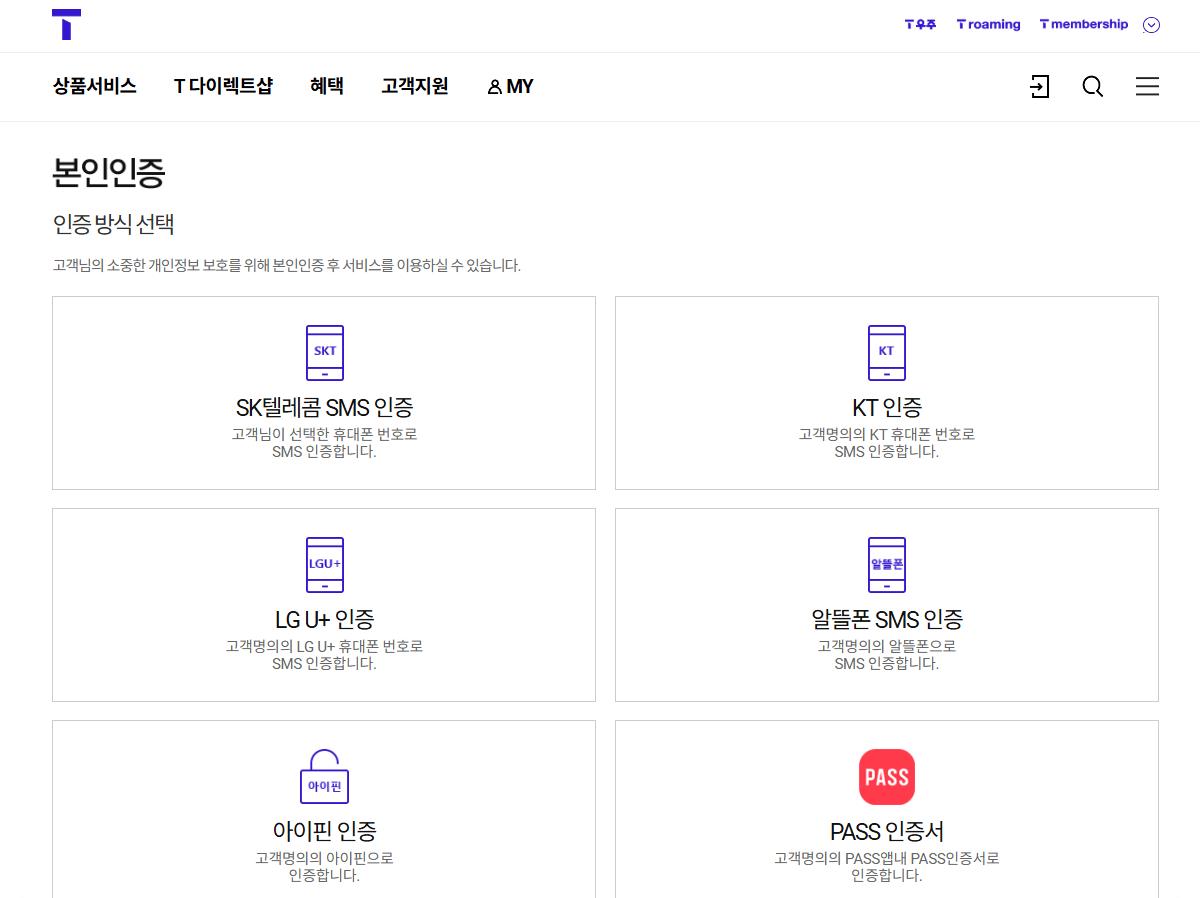Viewport: 1200px width, 898px height.
Task: Open the 고객지원 menu
Action: 414,86
